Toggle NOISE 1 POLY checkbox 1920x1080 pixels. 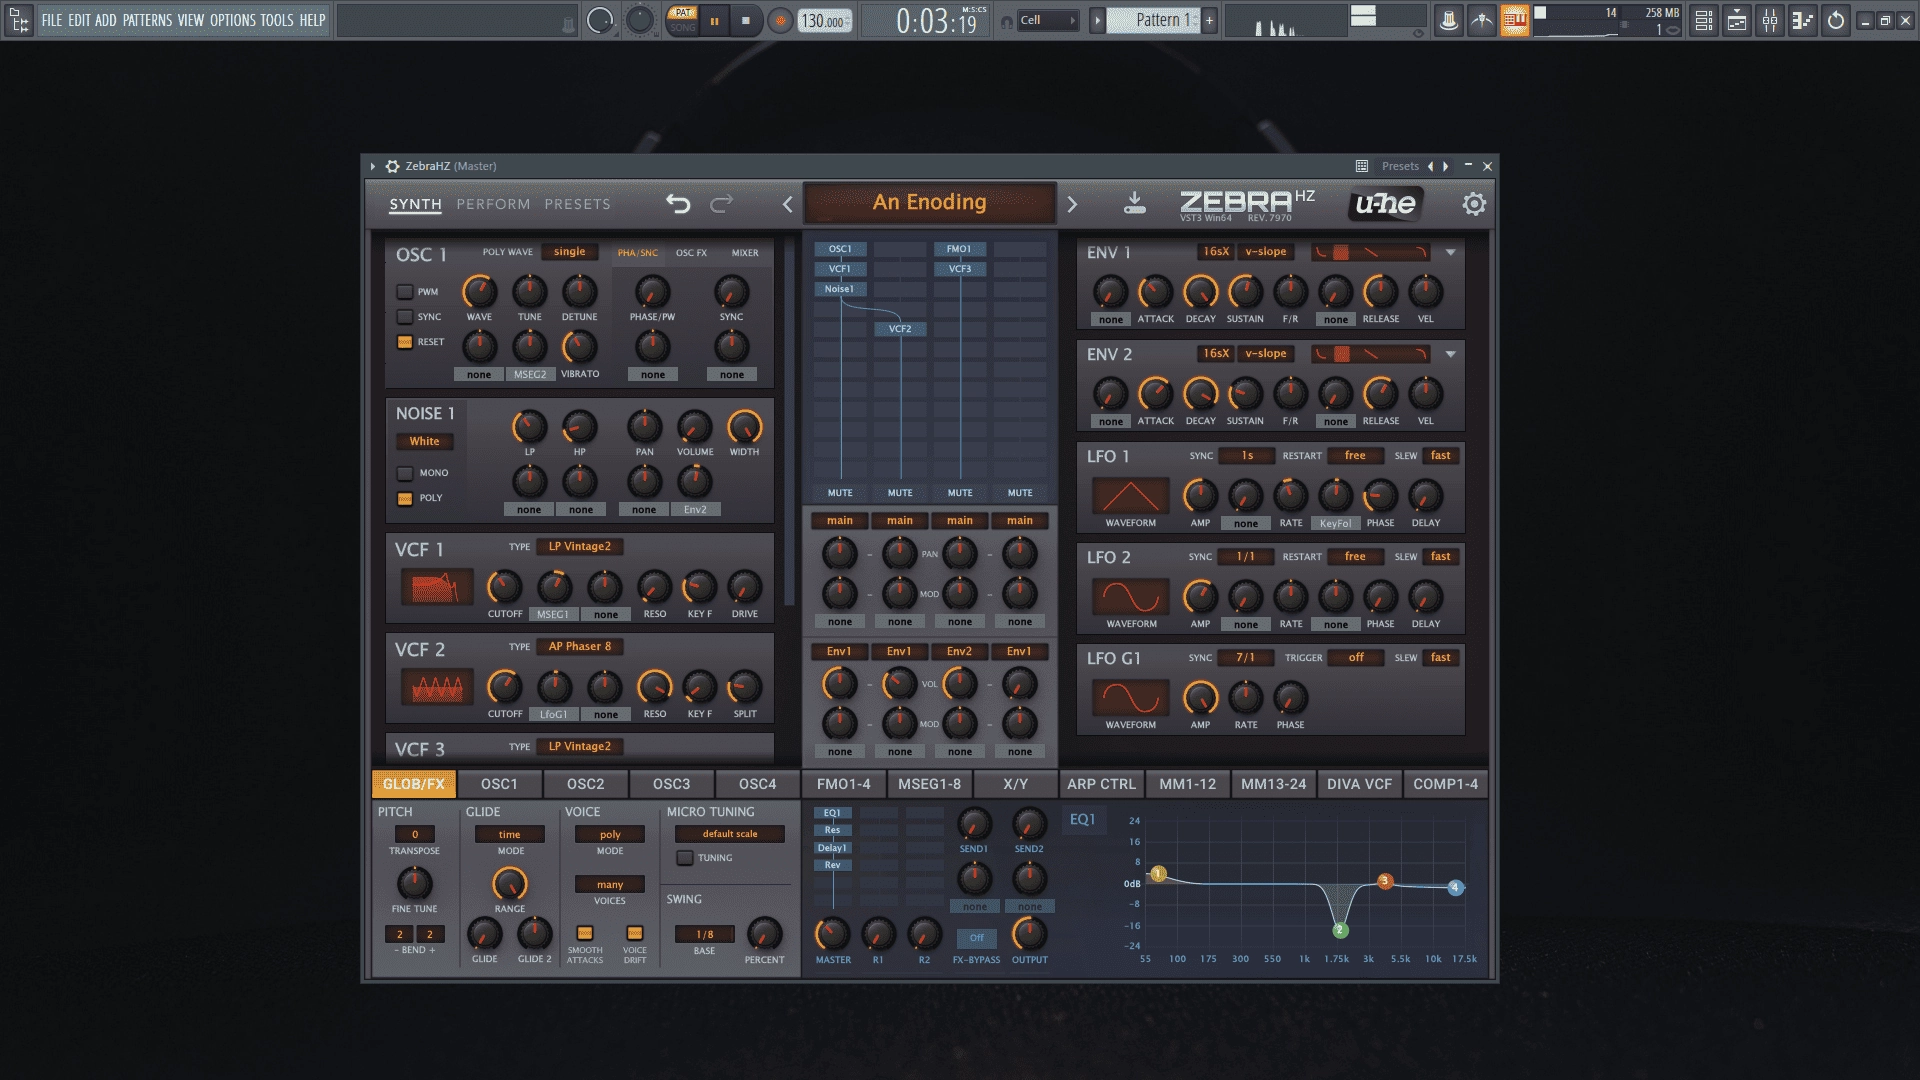tap(405, 498)
